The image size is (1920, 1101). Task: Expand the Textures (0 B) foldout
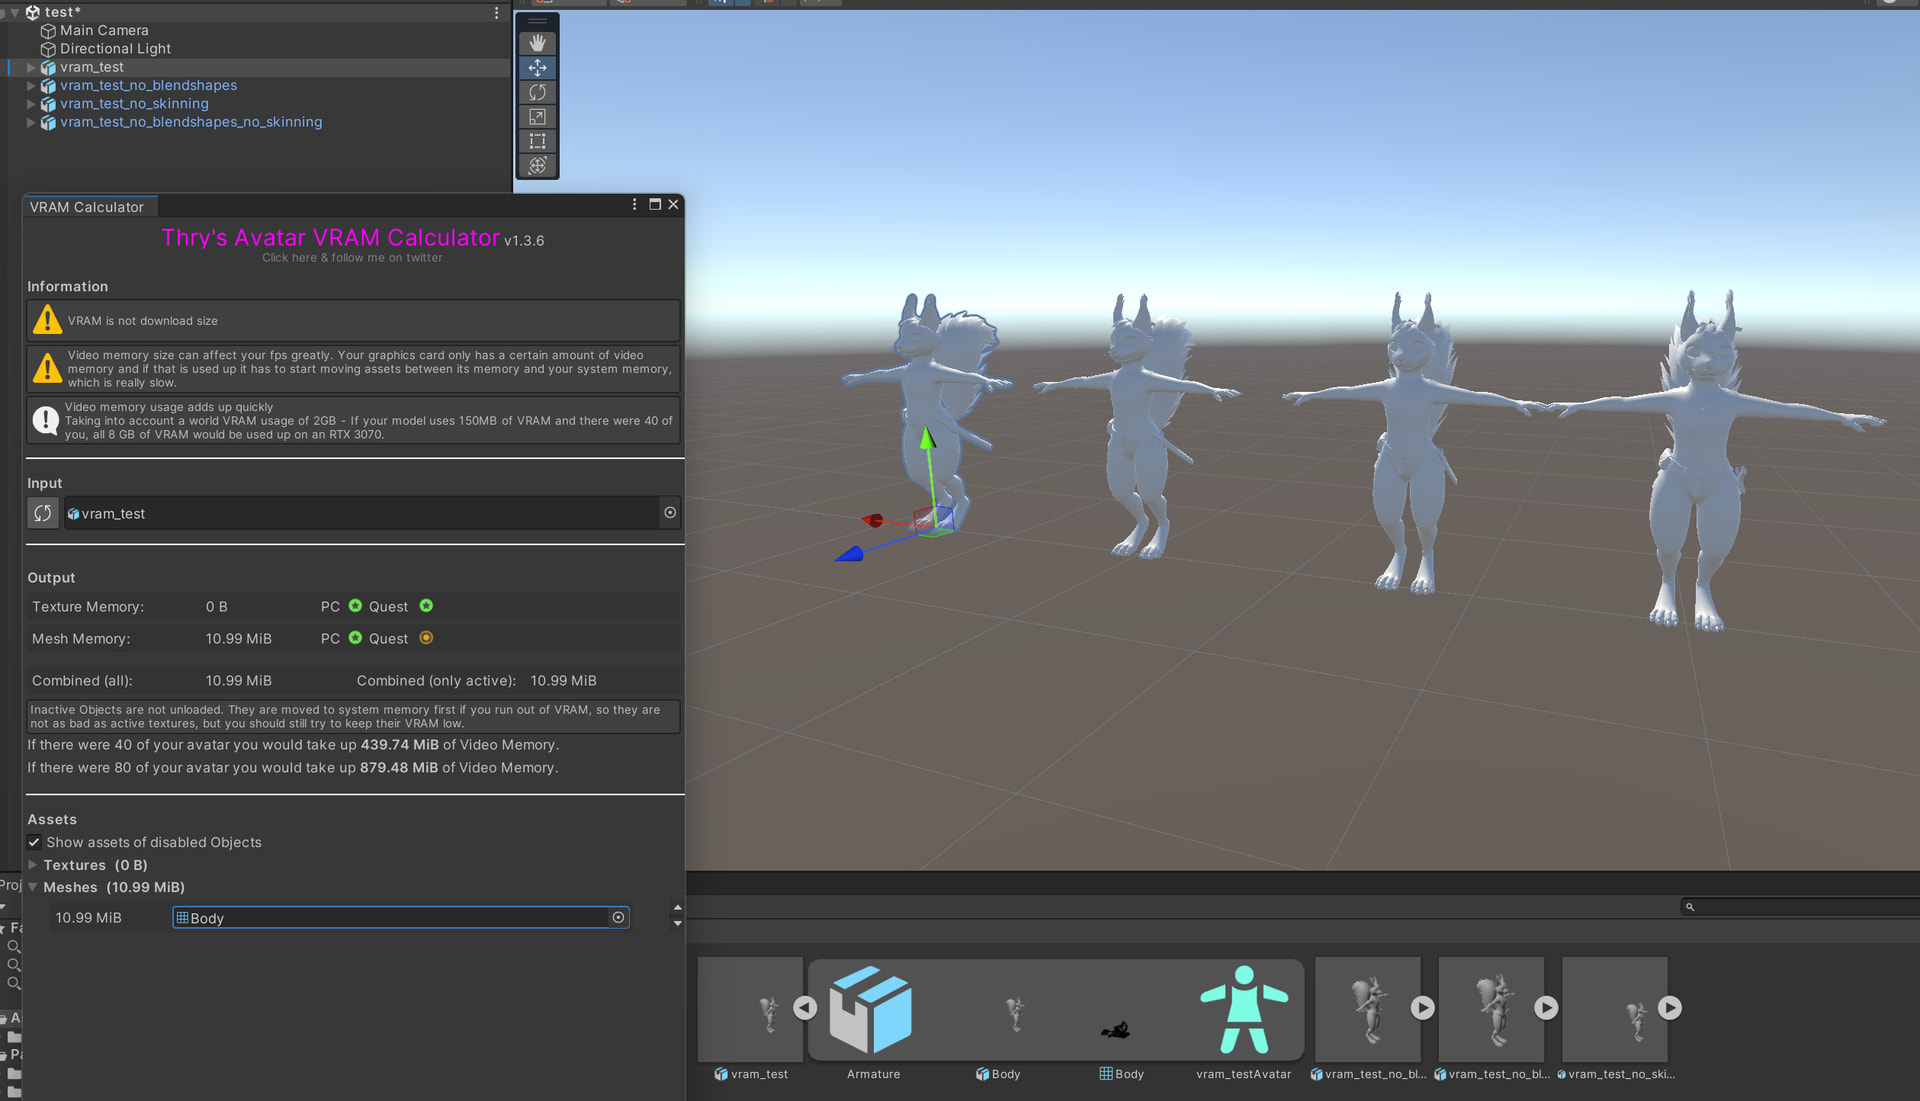click(33, 865)
